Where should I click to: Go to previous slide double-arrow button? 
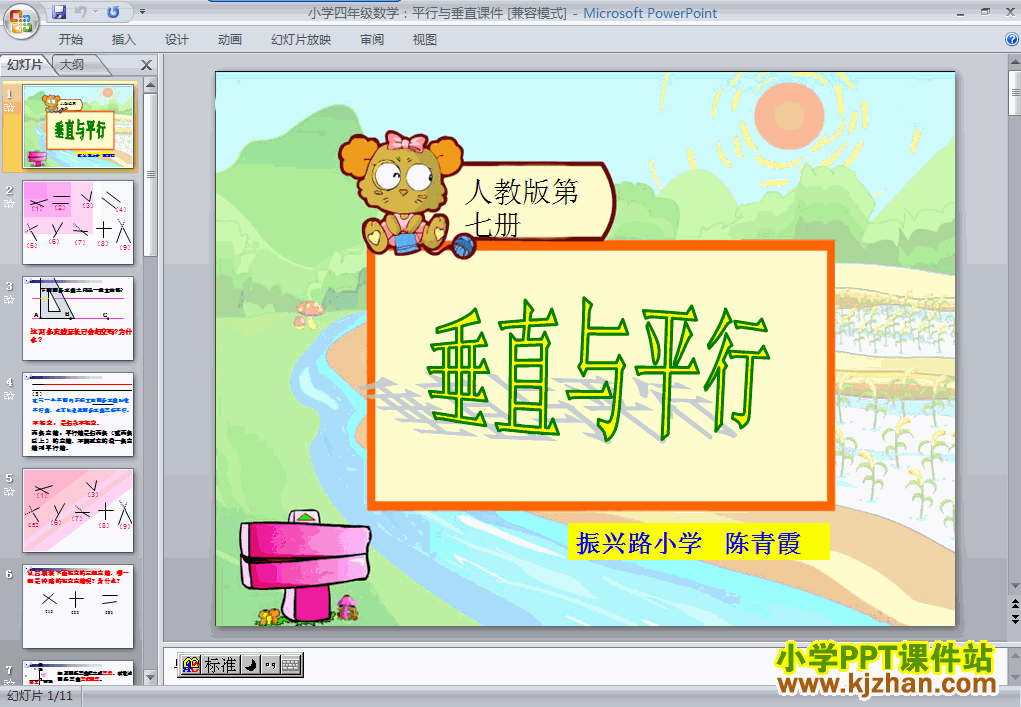[x=1014, y=605]
